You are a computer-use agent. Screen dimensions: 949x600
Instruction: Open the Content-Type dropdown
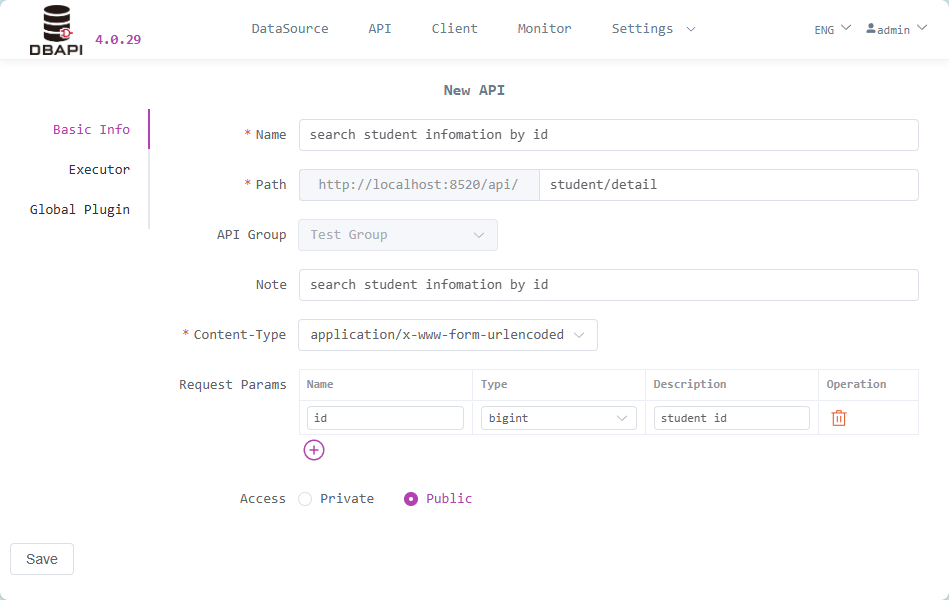447,334
